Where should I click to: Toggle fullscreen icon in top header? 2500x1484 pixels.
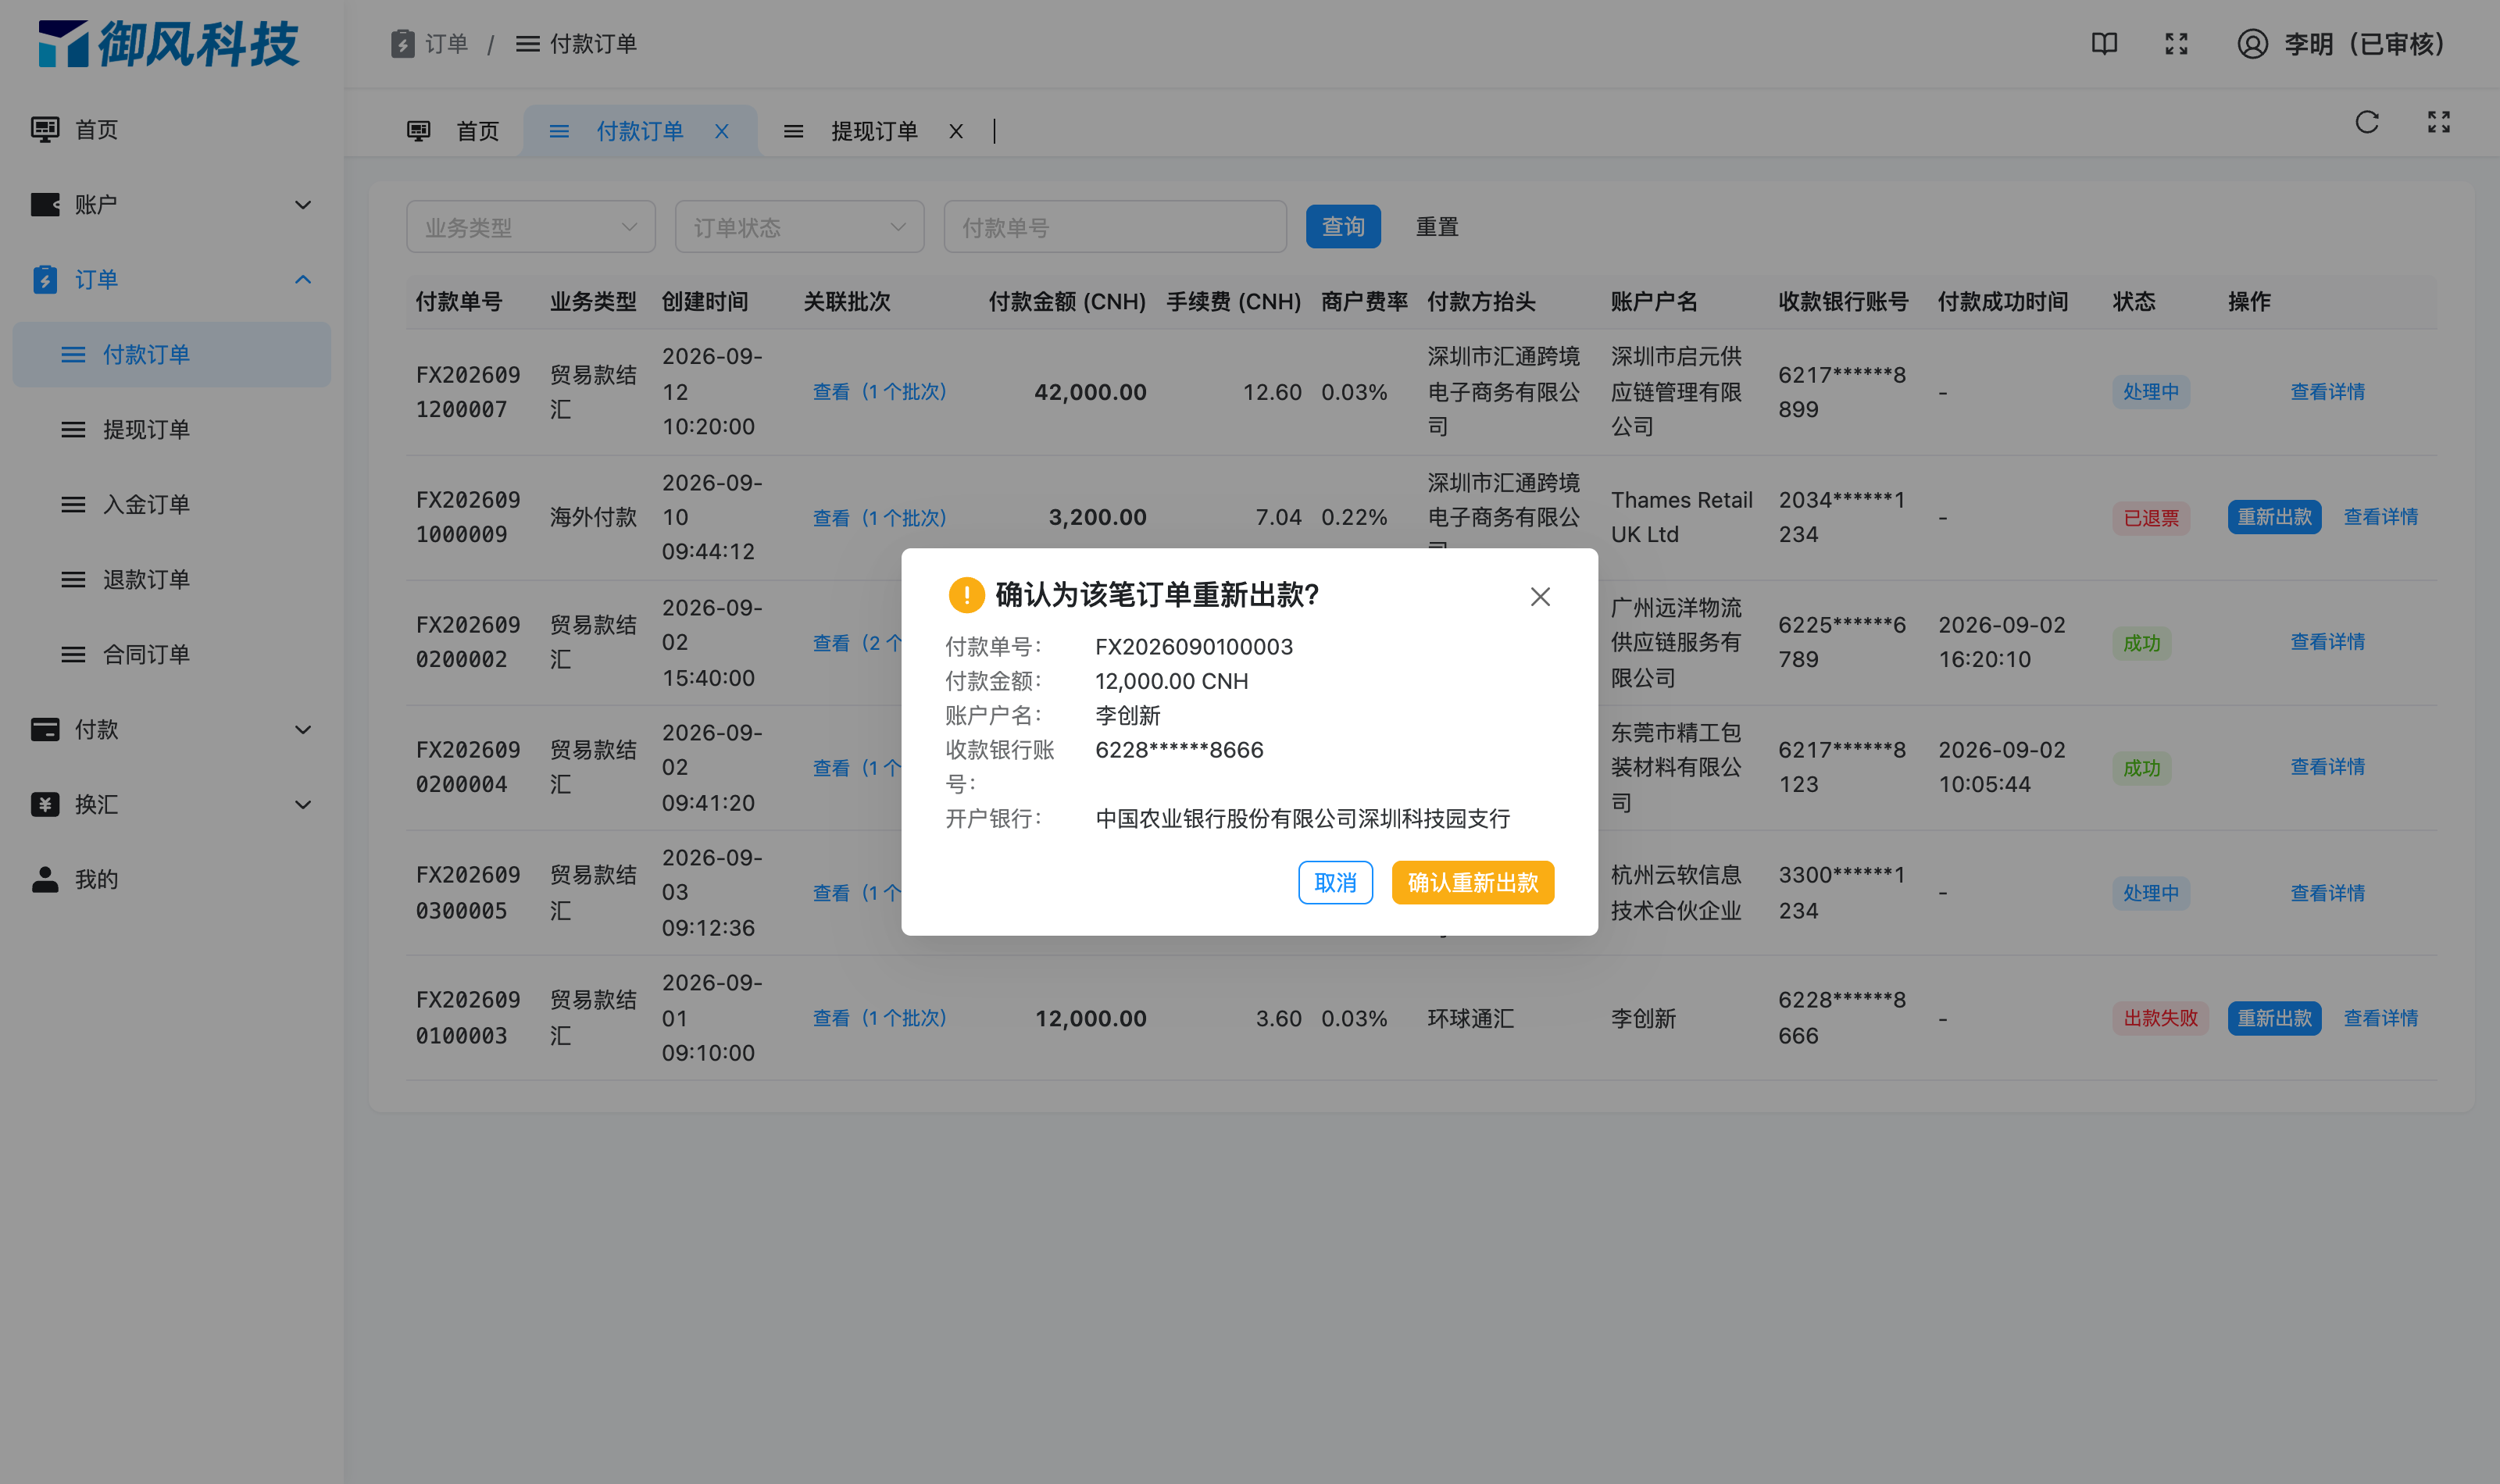coord(2176,44)
